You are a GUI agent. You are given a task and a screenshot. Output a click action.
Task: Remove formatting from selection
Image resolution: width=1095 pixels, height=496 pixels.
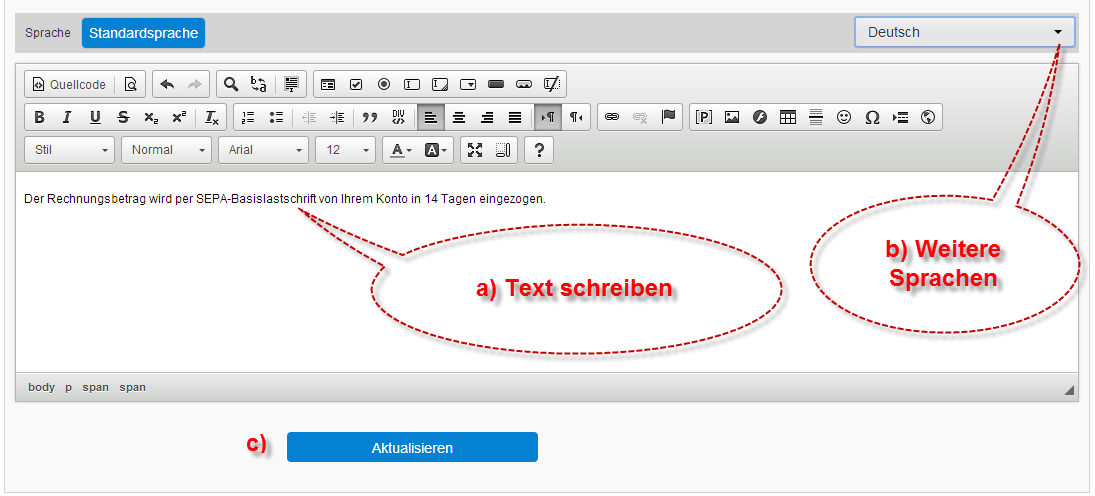[x=212, y=117]
